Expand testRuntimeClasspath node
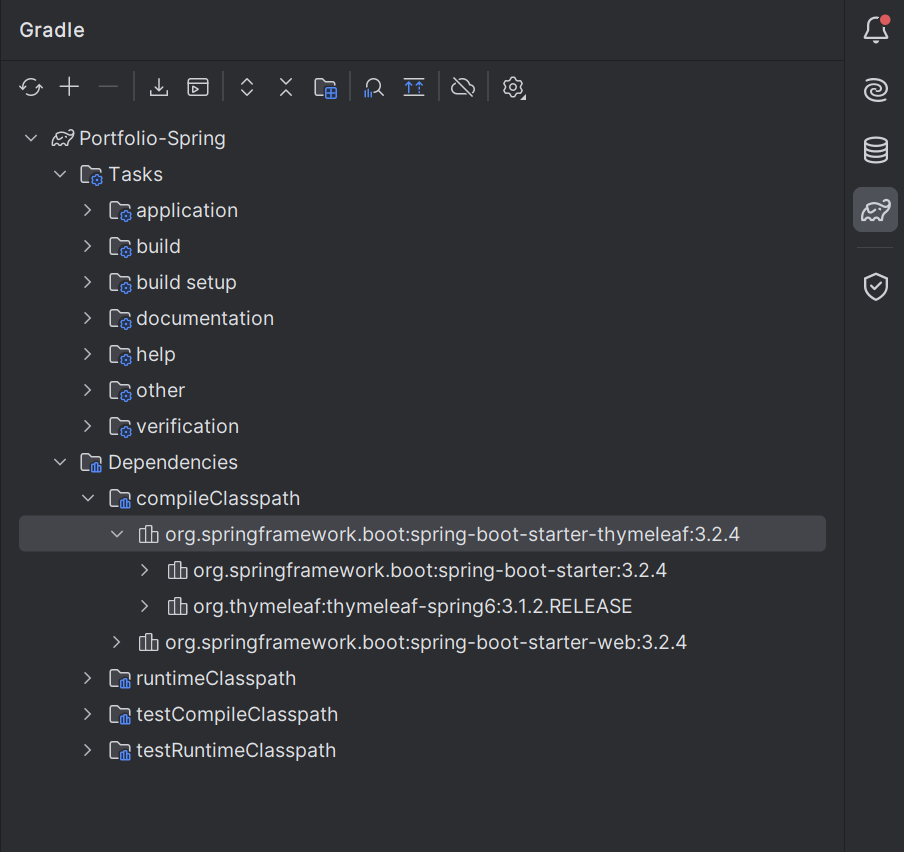The width and height of the screenshot is (904, 852). click(x=88, y=751)
